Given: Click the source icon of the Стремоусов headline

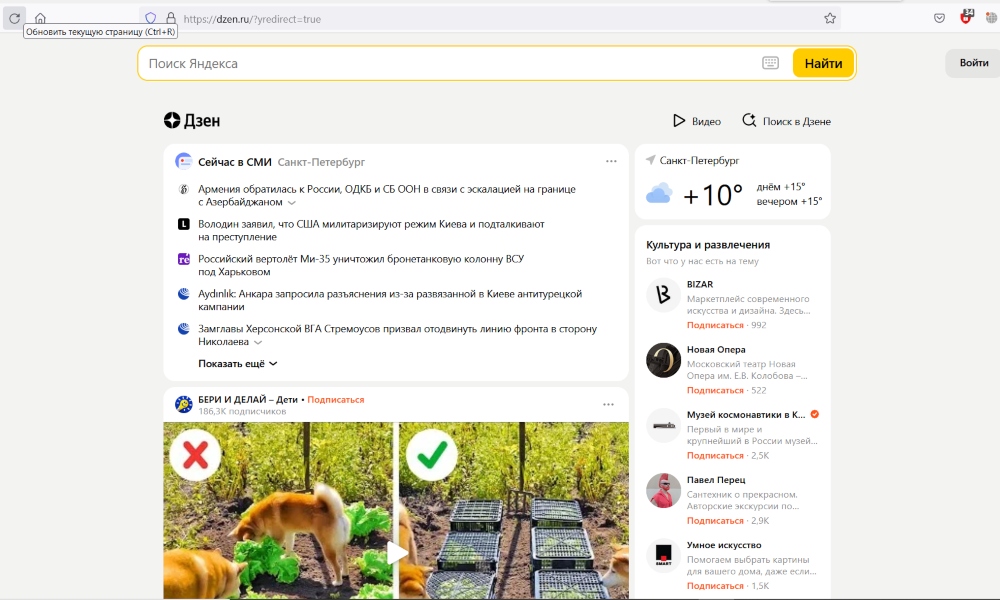Looking at the screenshot, I should click(x=184, y=329).
